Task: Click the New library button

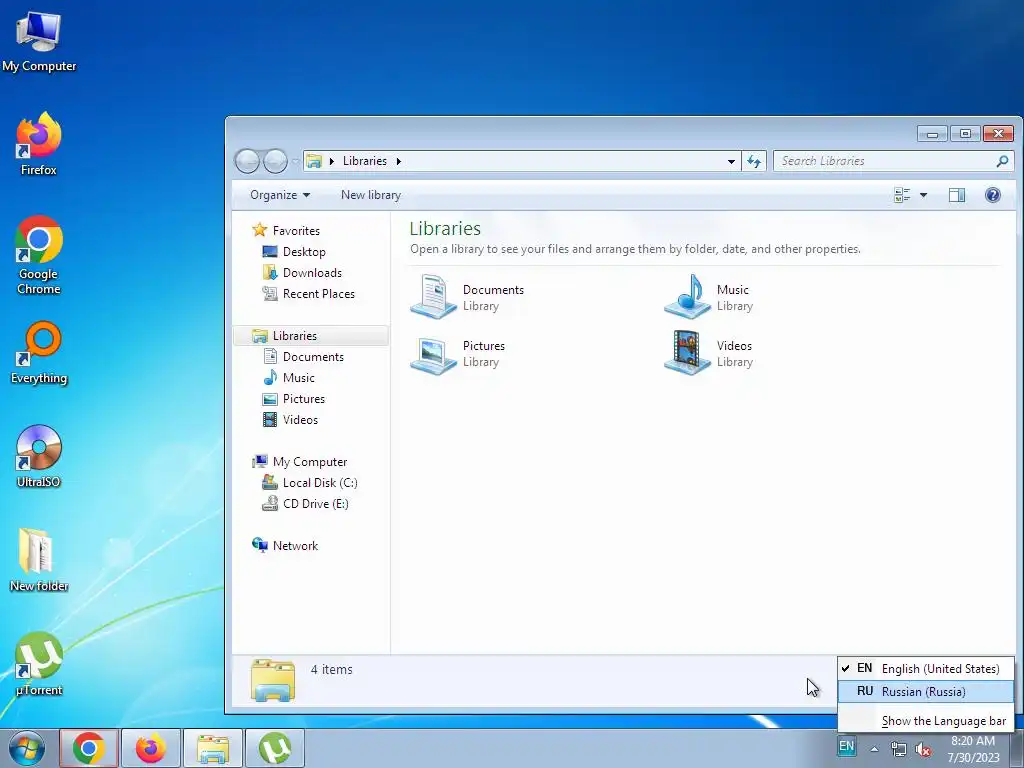Action: (371, 195)
